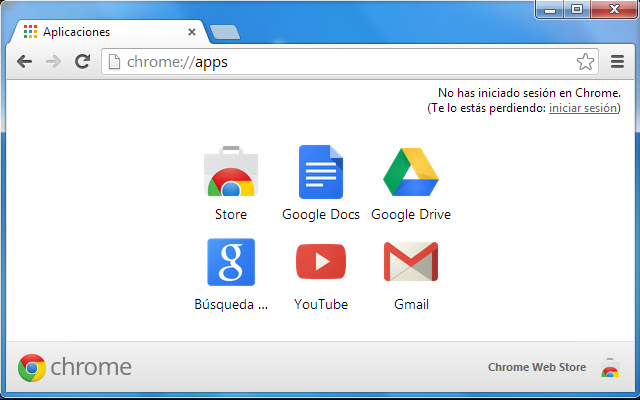Close the Chrome window
Screen dimensions: 640x400
[x=614, y=9]
